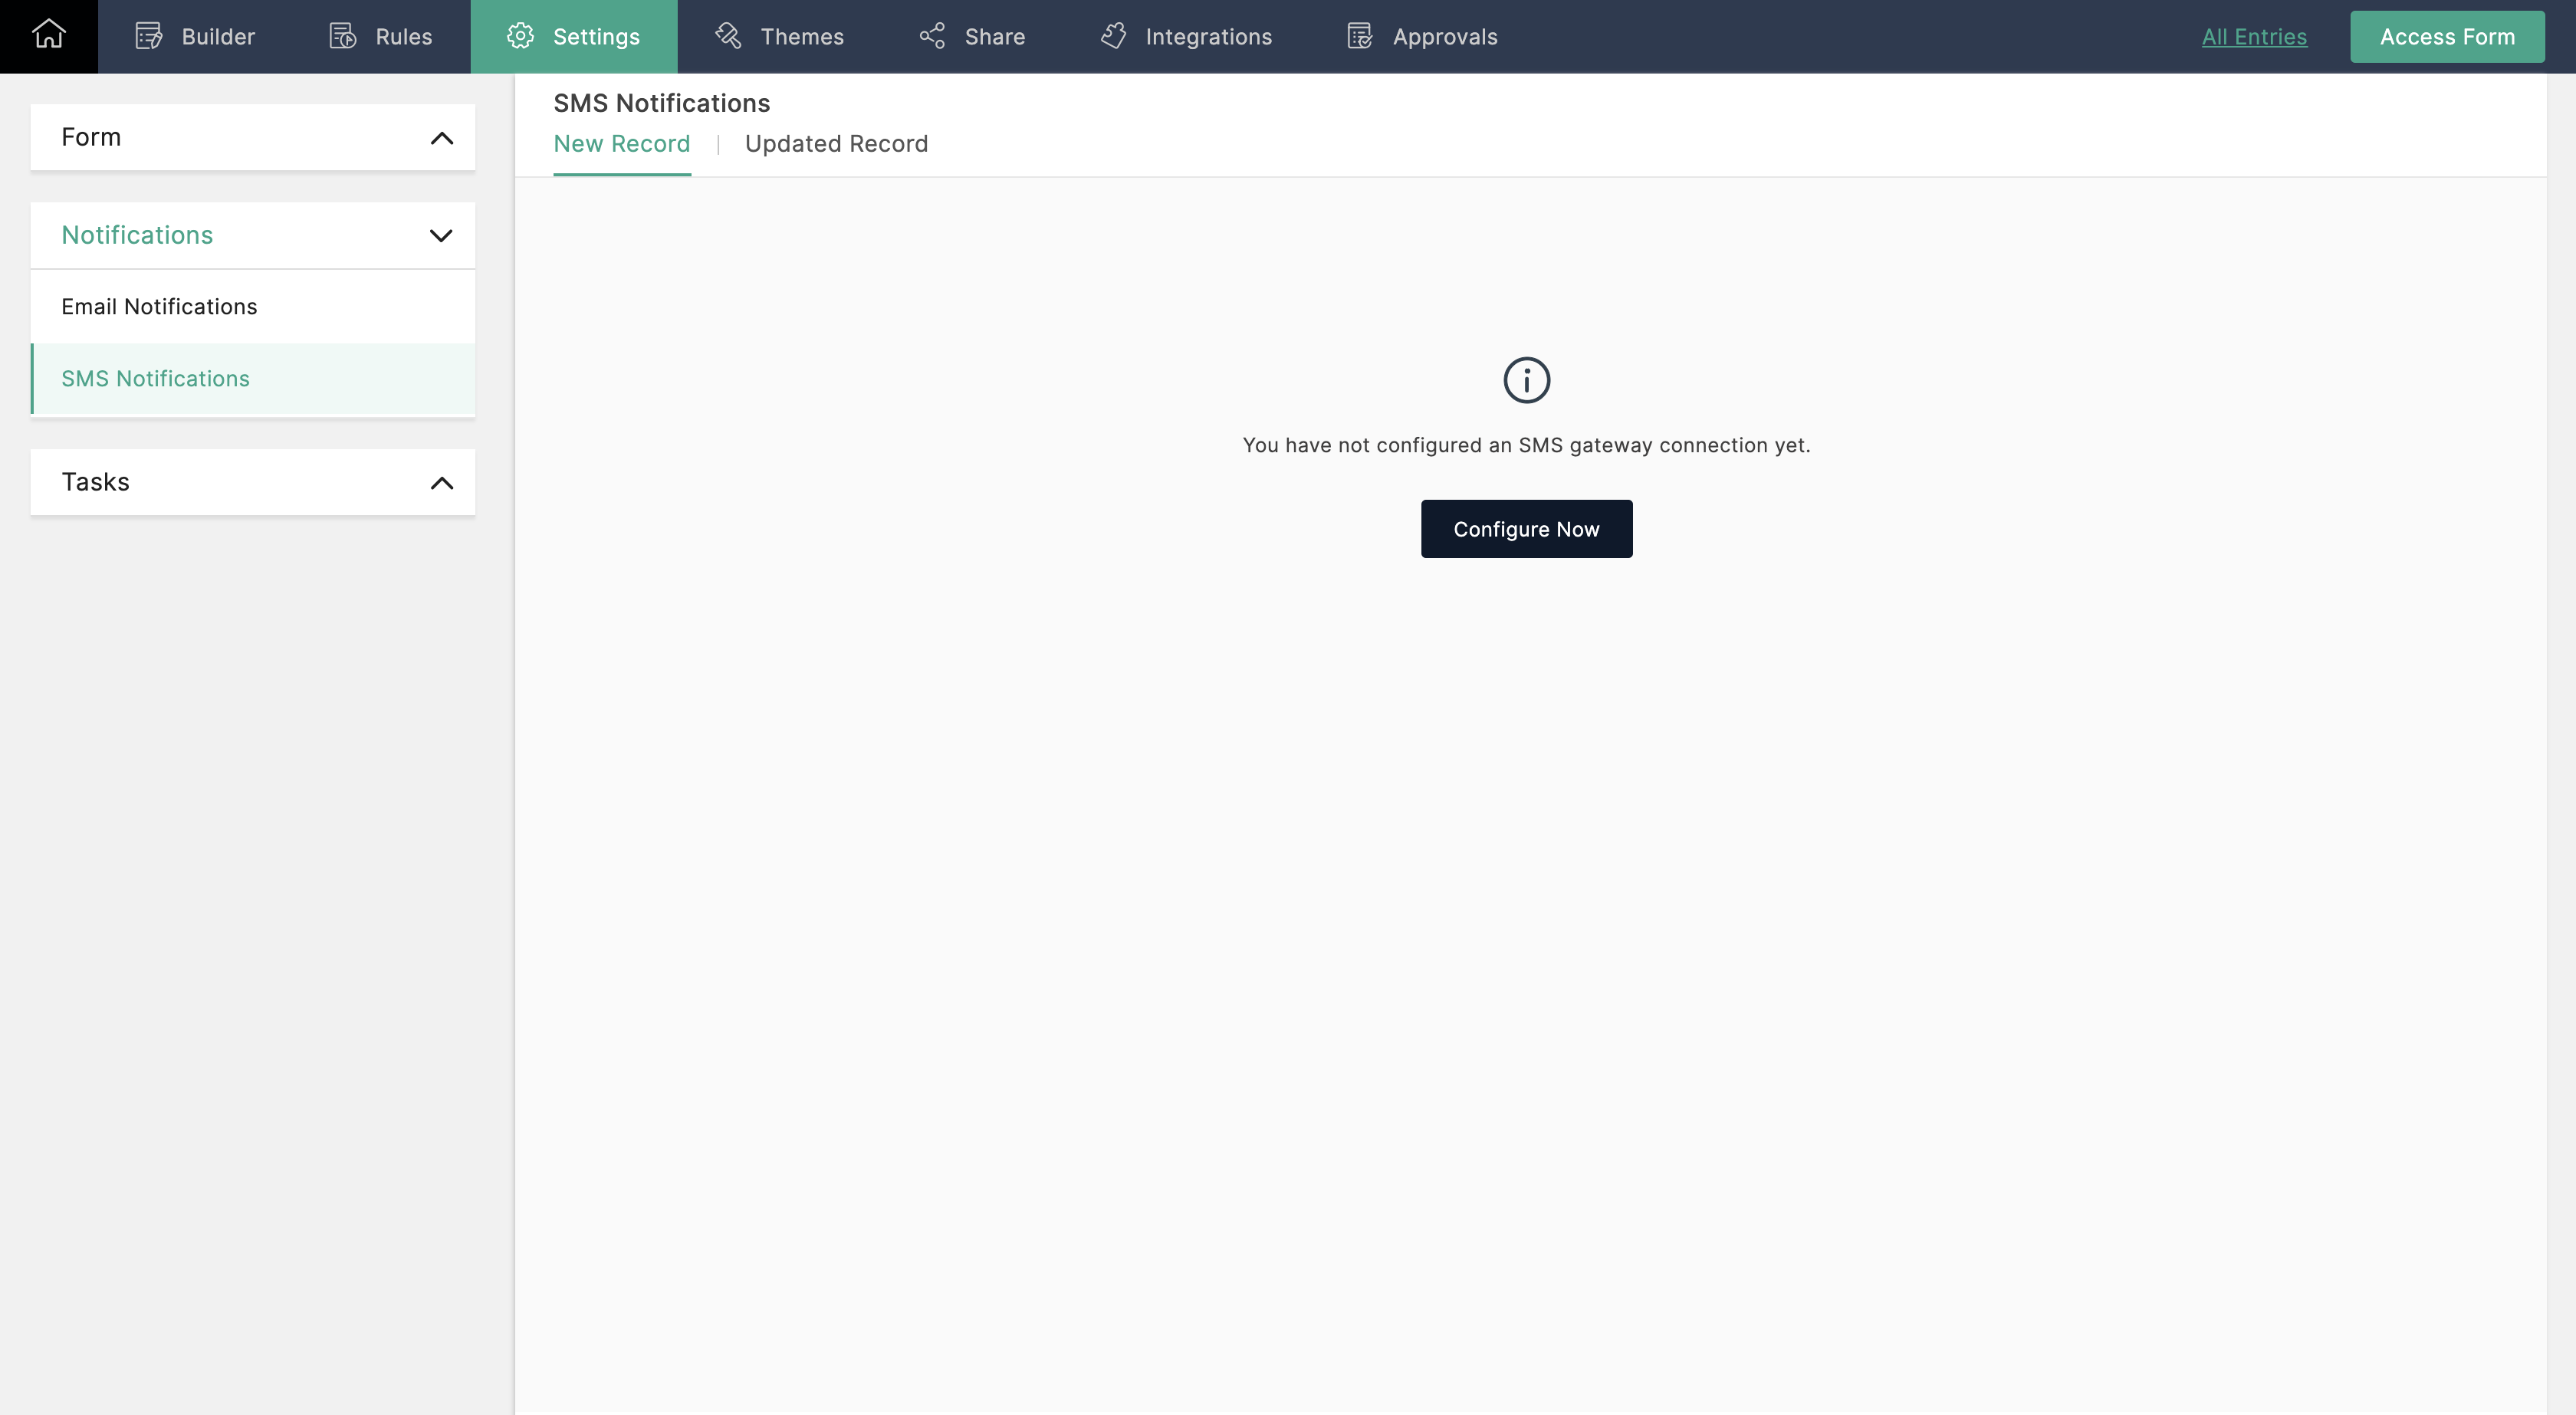Switch to the Rules tab
2576x1415 pixels.
tap(381, 36)
